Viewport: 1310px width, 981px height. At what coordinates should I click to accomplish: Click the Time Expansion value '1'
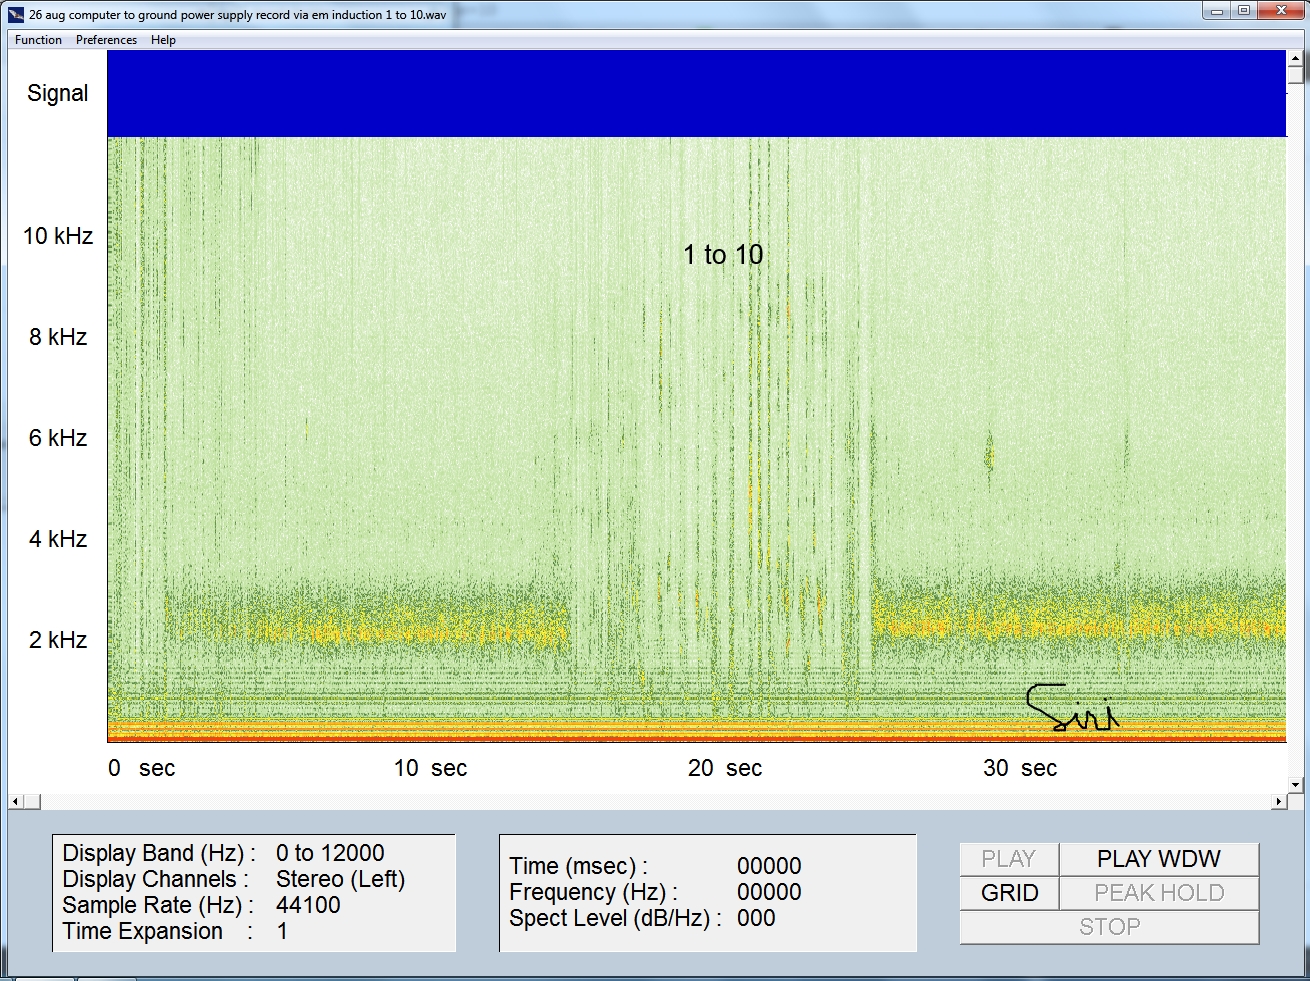[282, 931]
